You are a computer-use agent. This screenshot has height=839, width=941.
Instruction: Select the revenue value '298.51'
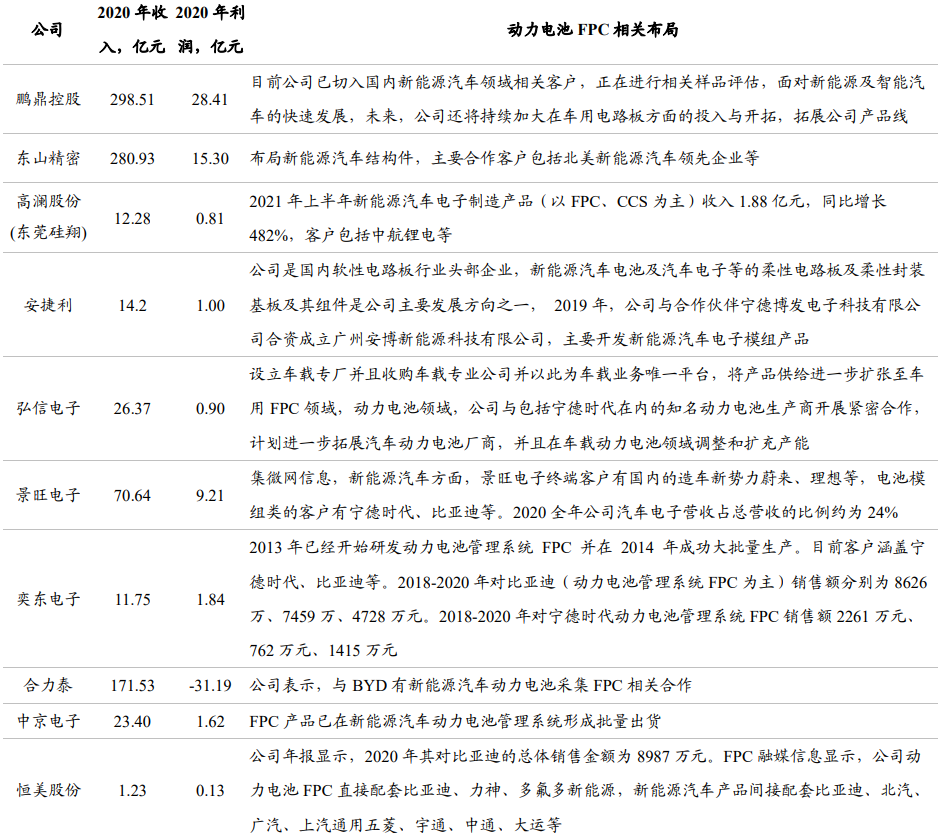click(132, 100)
